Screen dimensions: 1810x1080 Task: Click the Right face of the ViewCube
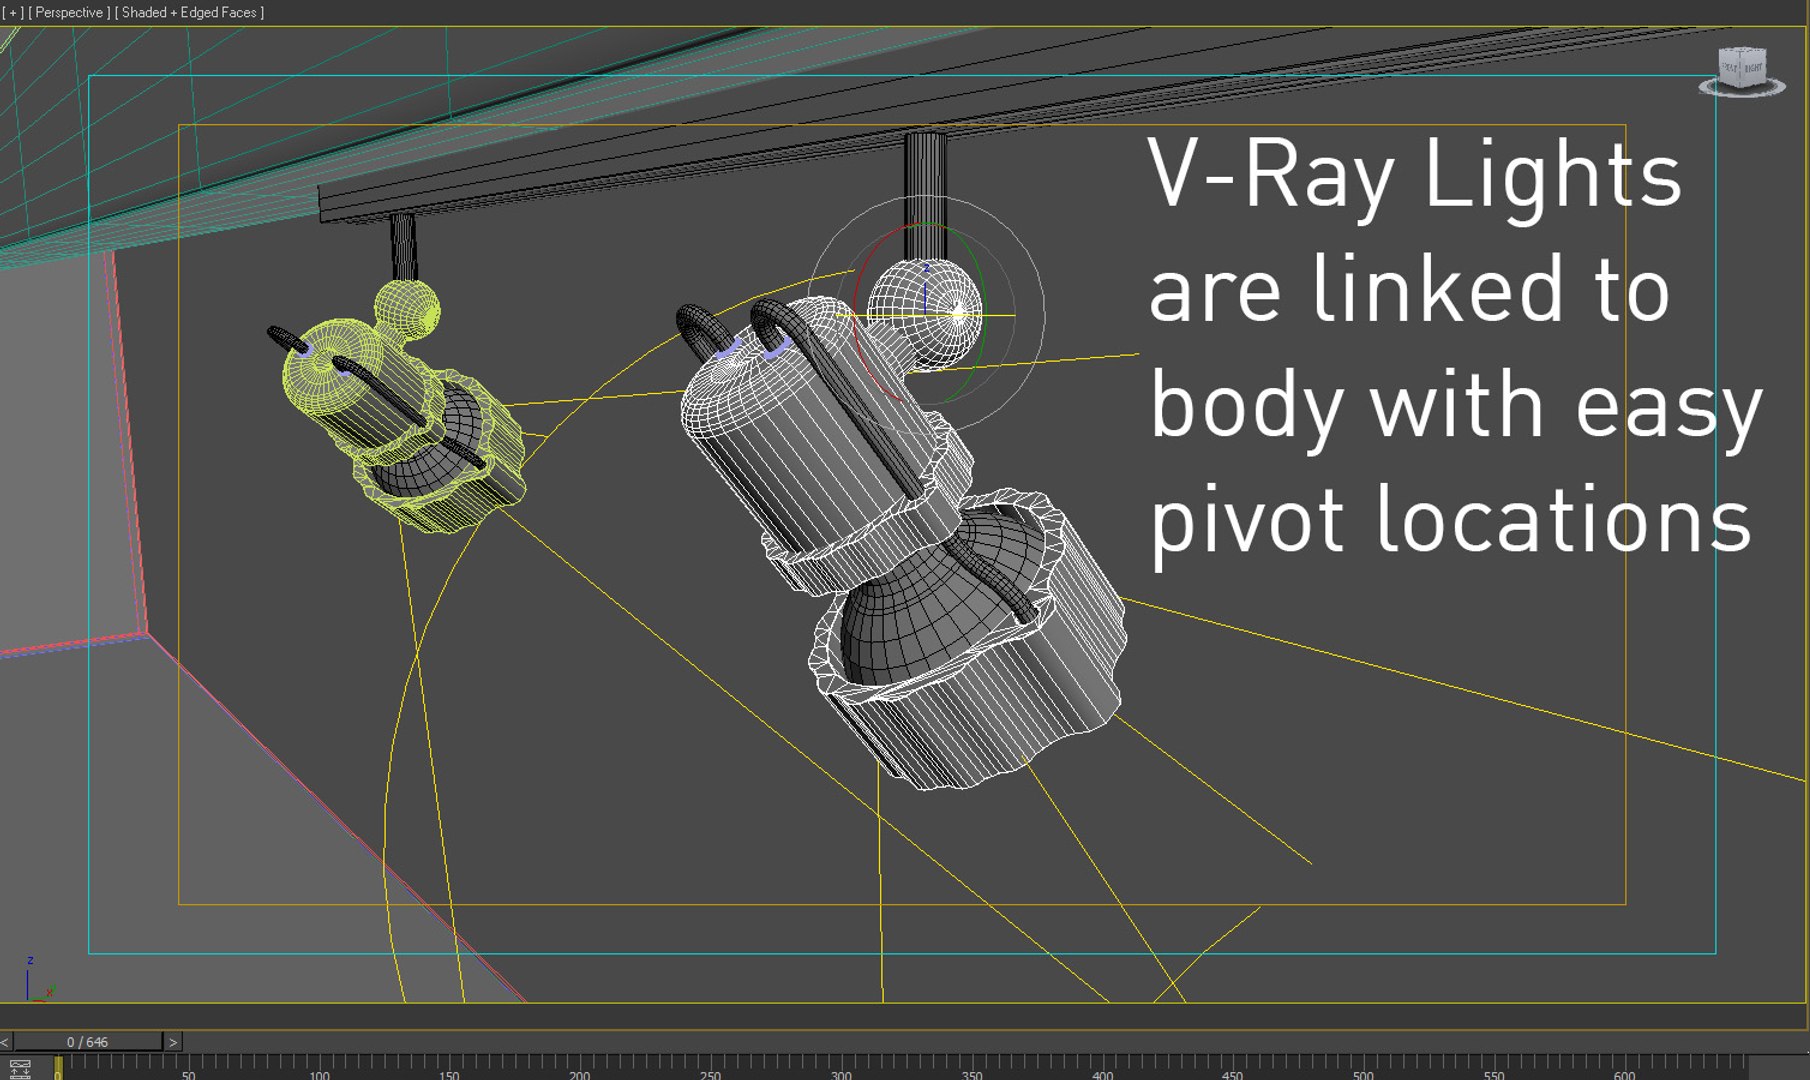(1754, 68)
